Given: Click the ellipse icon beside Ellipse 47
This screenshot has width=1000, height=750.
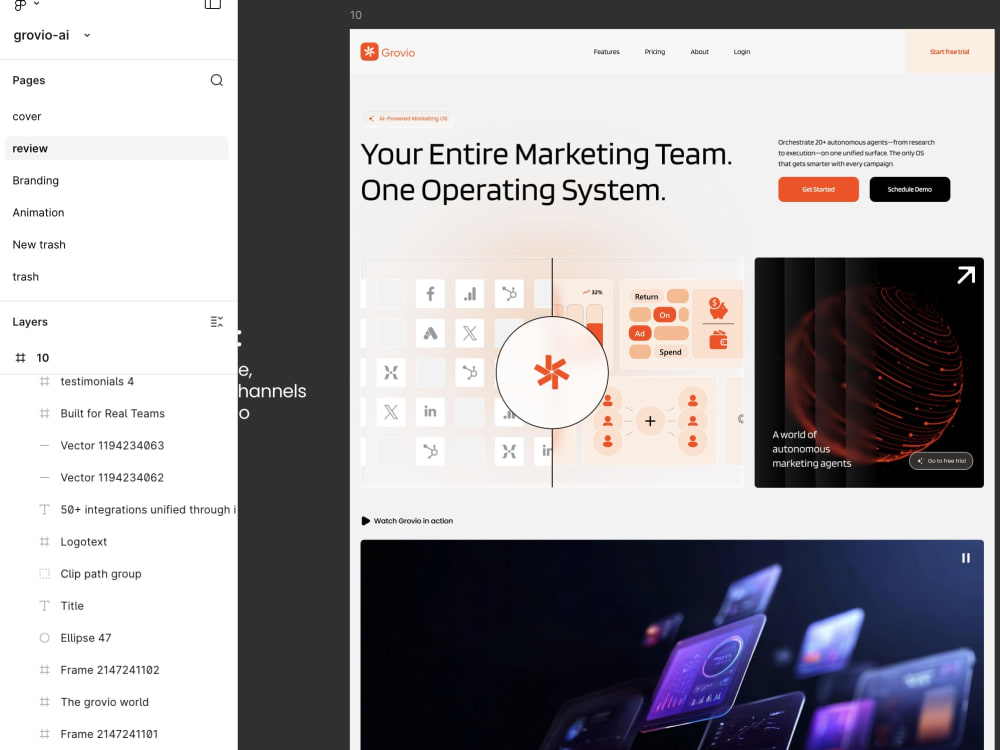Looking at the screenshot, I should [x=45, y=638].
